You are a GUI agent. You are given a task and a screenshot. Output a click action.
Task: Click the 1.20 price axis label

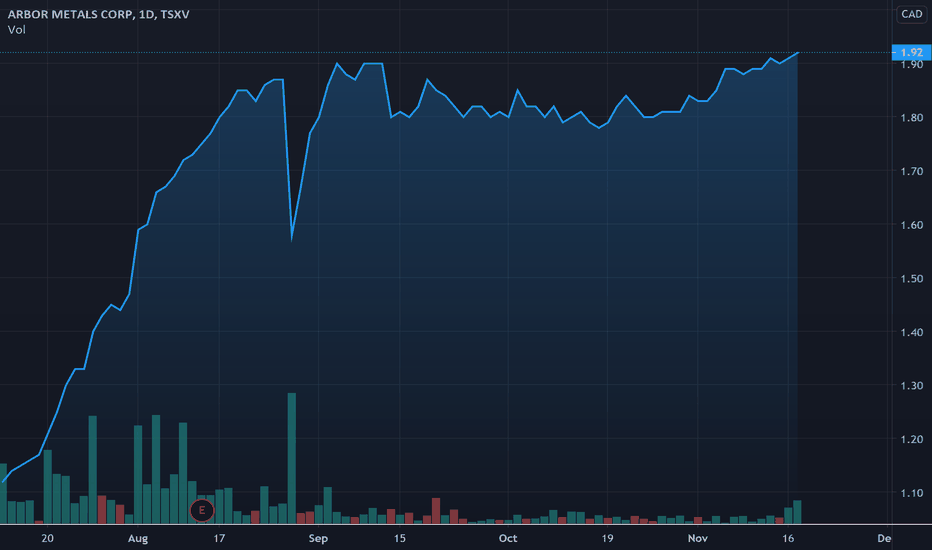click(912, 439)
